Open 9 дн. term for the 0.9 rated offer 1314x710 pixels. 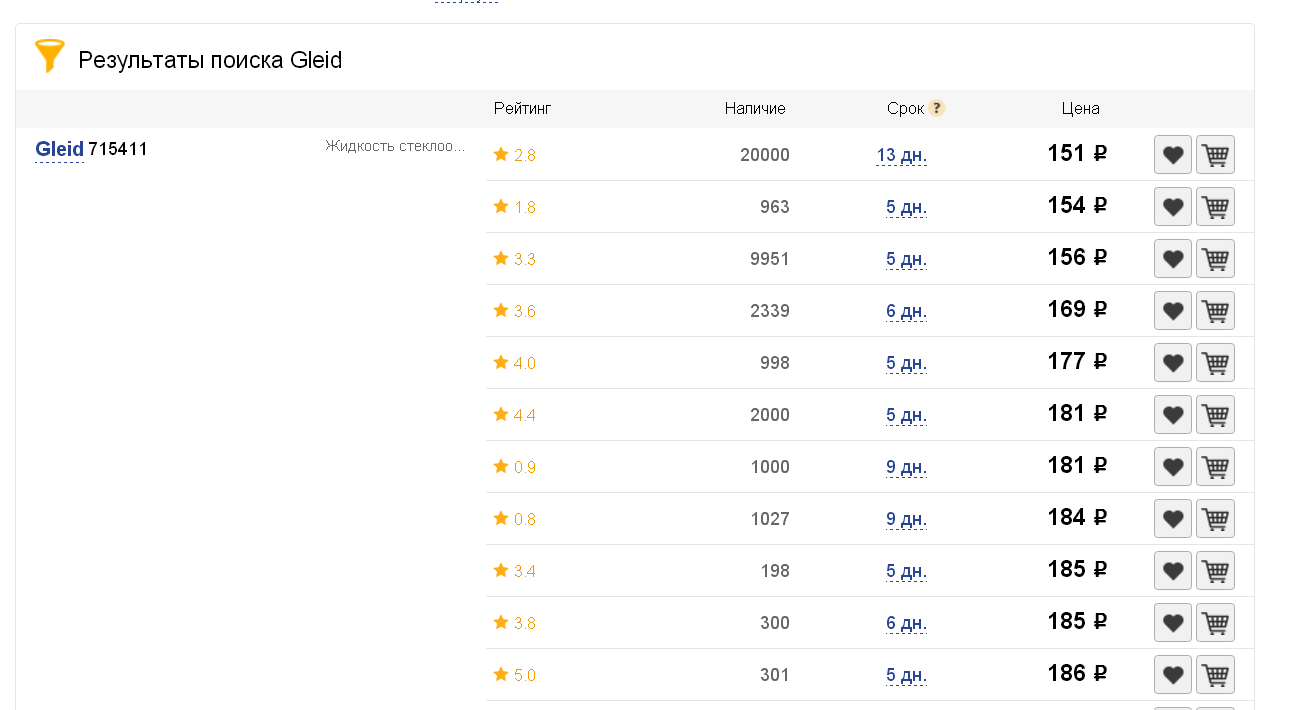pyautogui.click(x=906, y=467)
